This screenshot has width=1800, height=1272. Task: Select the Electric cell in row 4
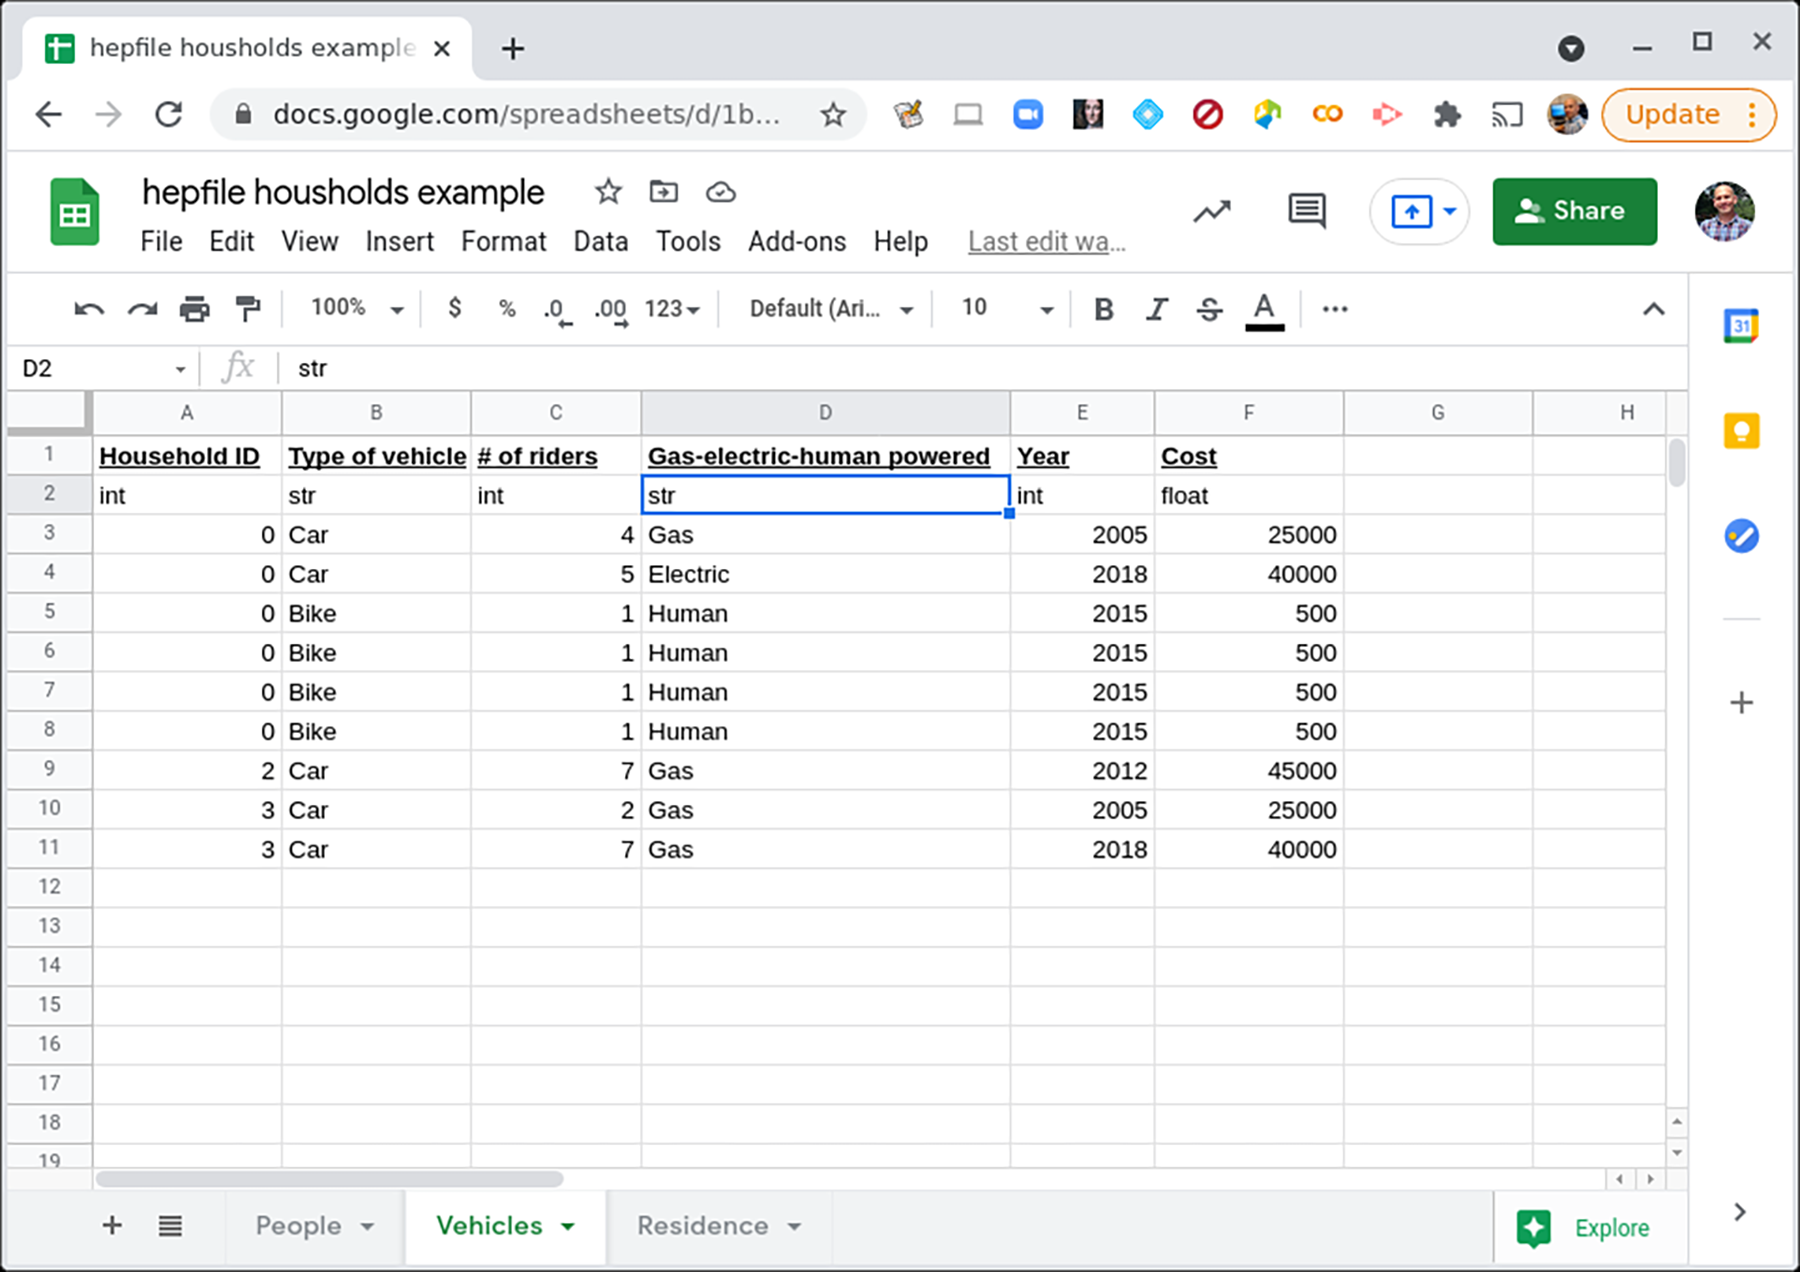point(825,574)
